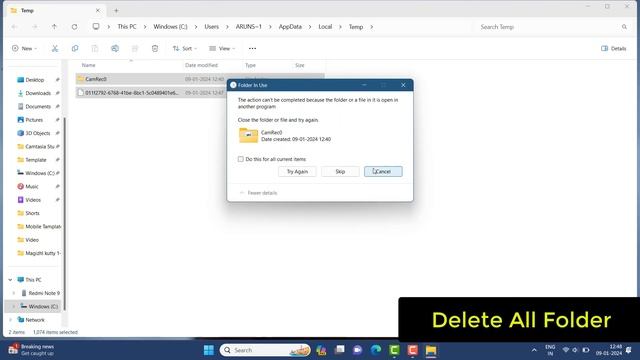
Task: Go forward with the Forward arrow
Action: point(35,27)
